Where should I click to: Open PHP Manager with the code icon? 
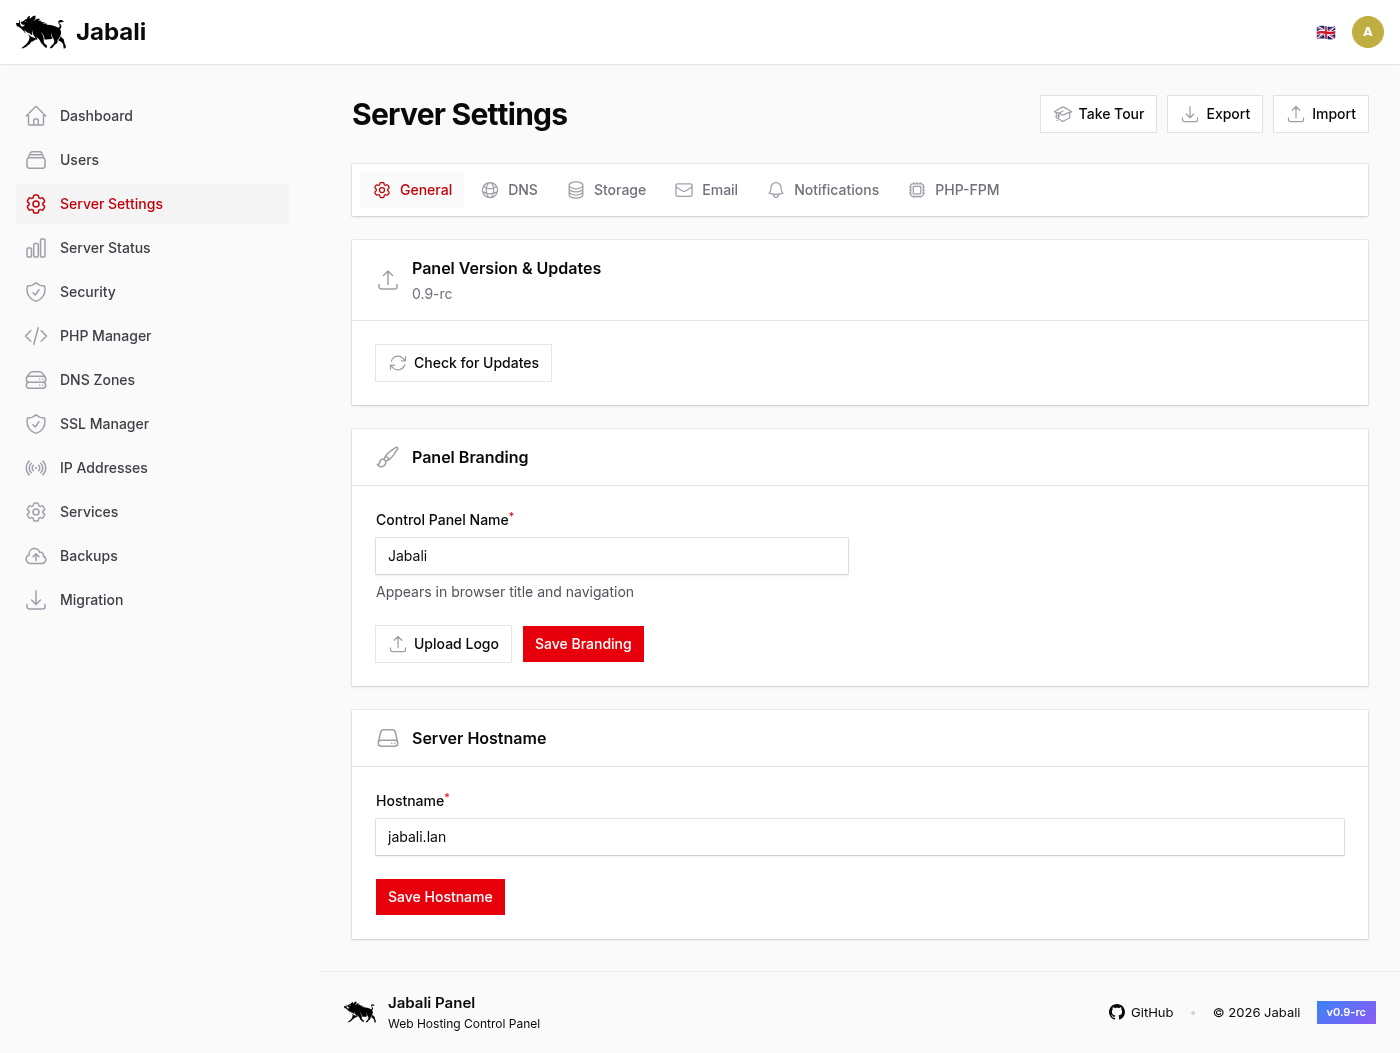[36, 335]
